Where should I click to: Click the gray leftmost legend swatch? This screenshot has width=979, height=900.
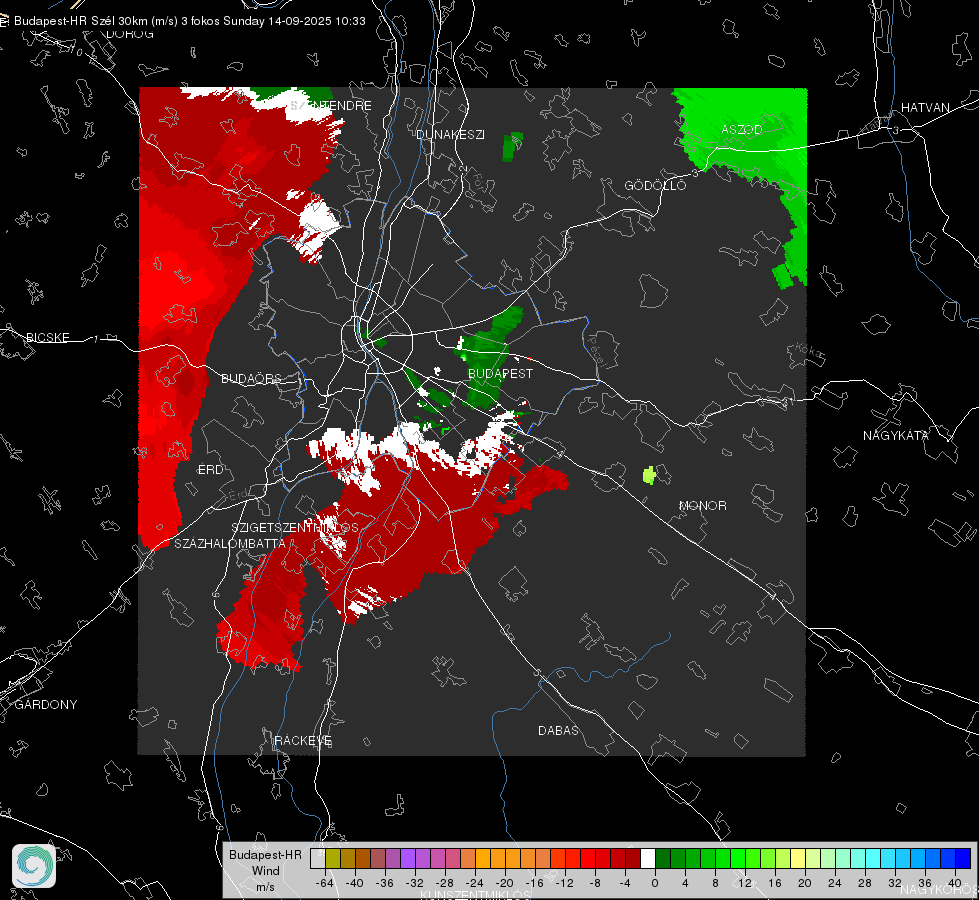(x=318, y=859)
